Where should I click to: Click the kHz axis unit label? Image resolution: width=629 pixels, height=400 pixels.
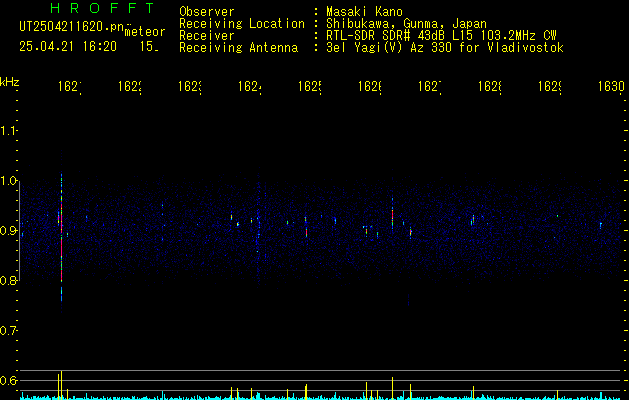click(9, 82)
